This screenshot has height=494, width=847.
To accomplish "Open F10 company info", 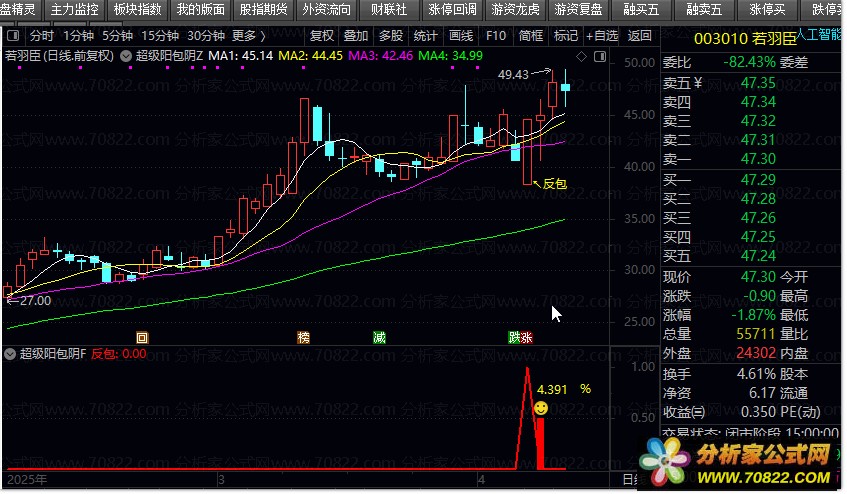I will point(496,36).
